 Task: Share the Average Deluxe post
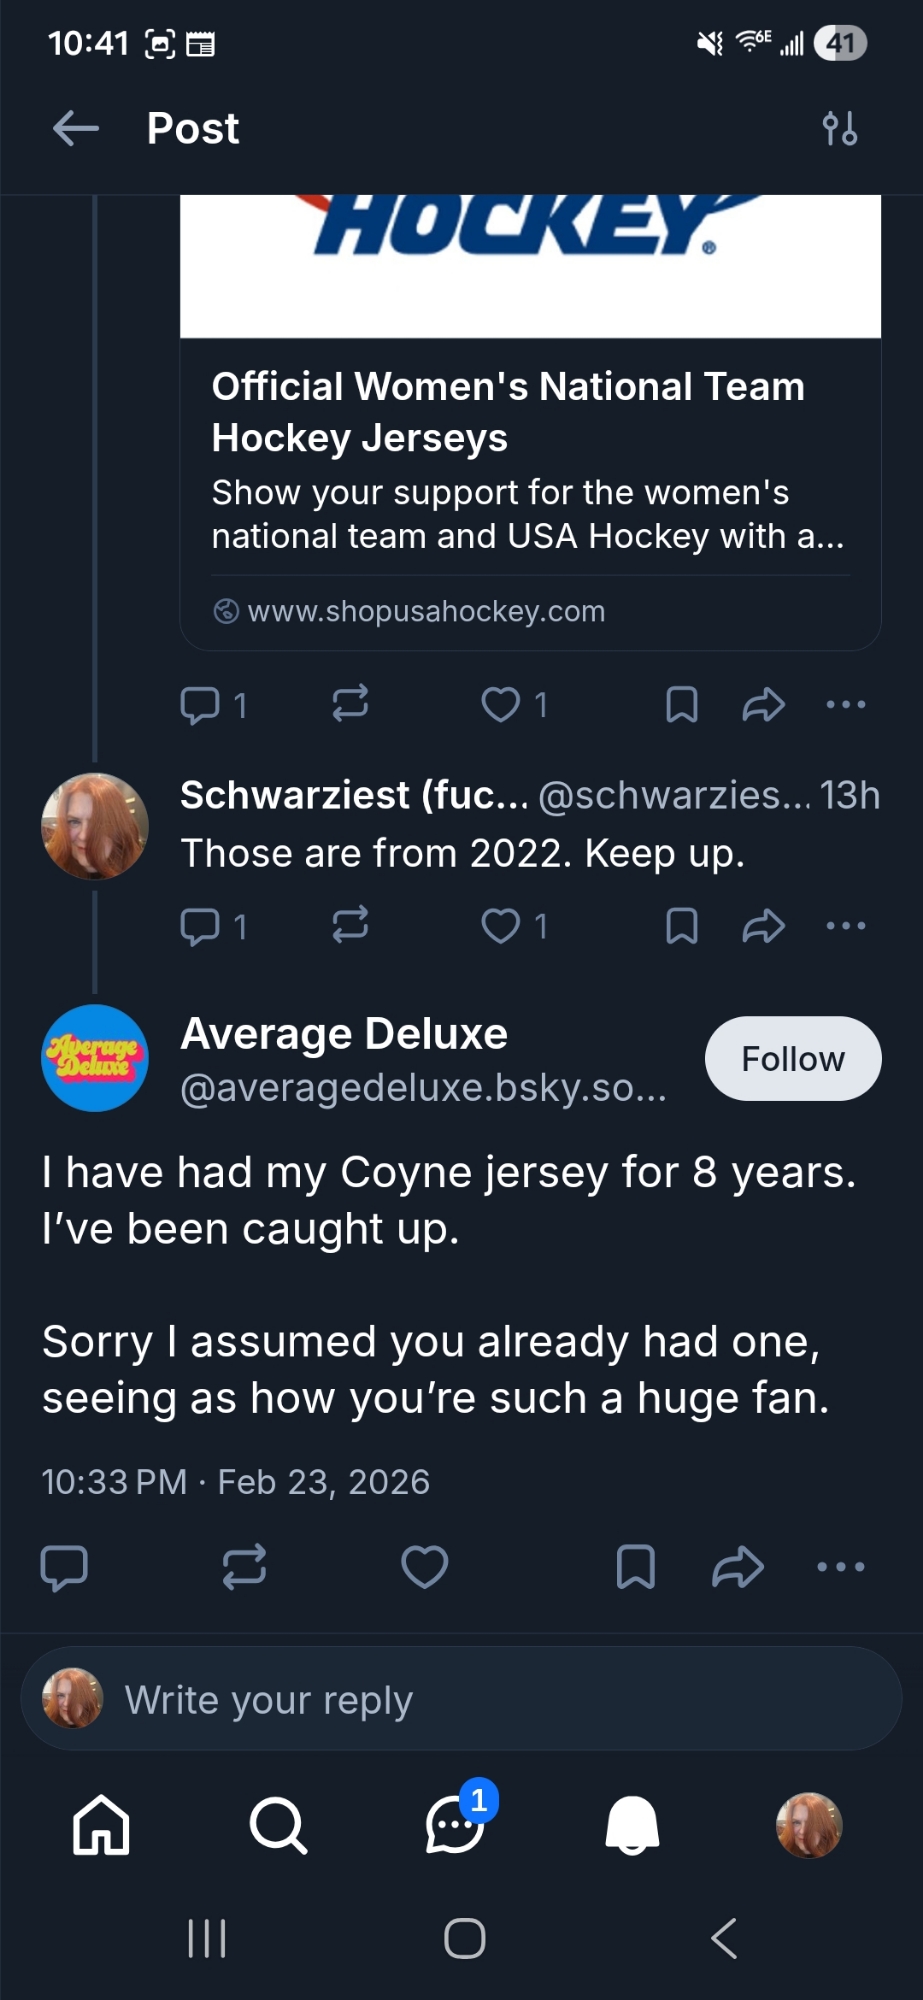point(738,1567)
